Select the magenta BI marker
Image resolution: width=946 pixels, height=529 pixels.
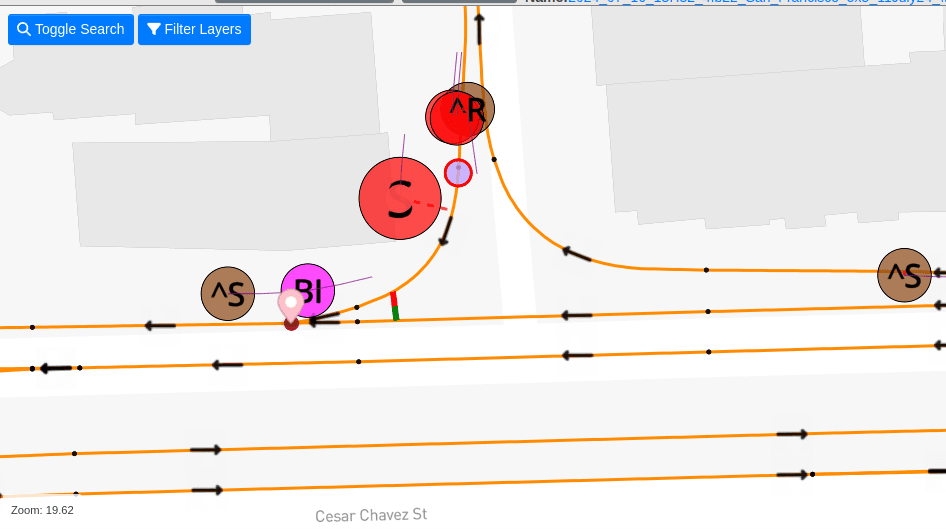click(x=308, y=290)
